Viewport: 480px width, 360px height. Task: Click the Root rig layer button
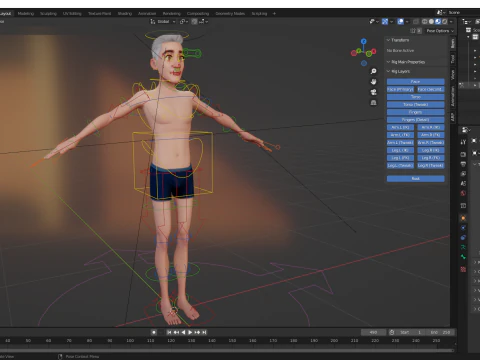[x=416, y=179]
